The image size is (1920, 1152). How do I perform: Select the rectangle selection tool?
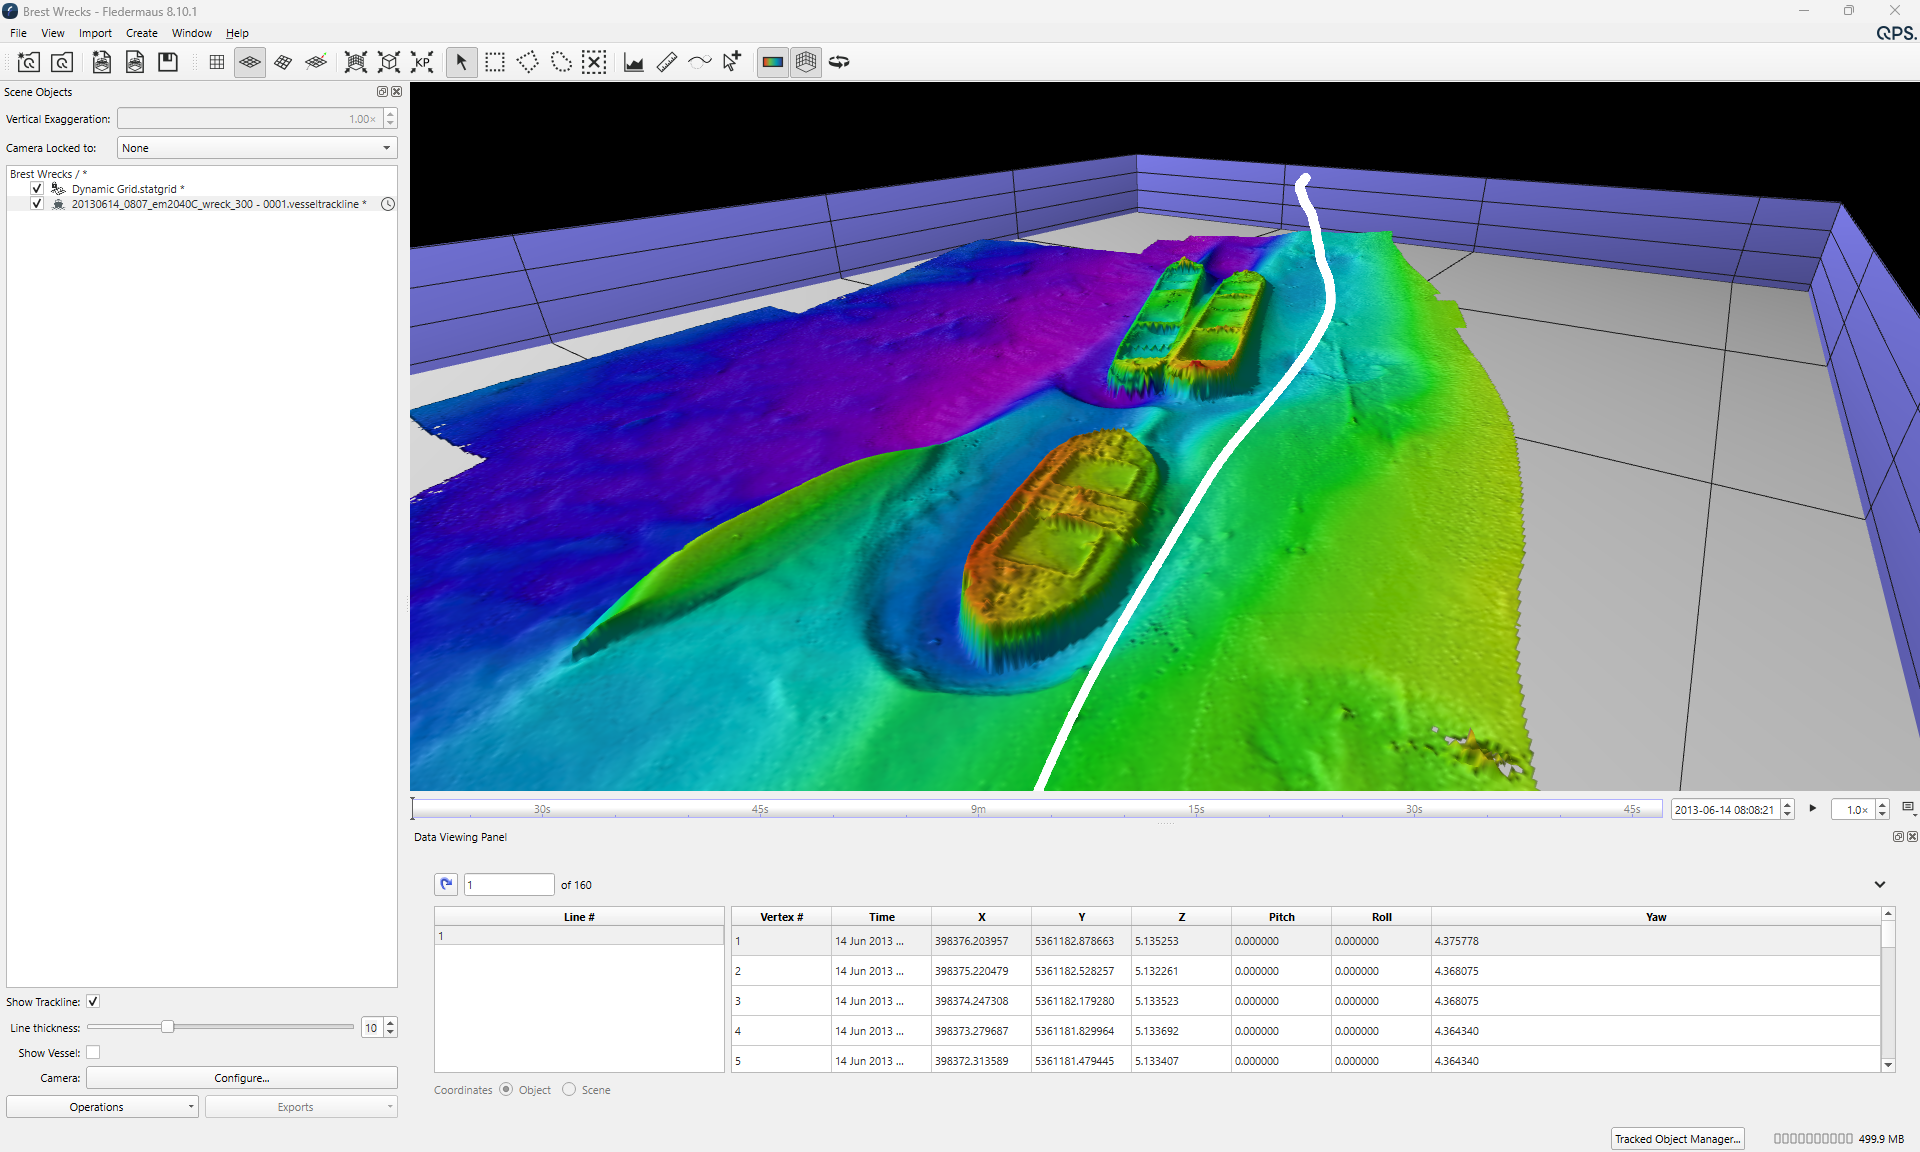pos(495,62)
